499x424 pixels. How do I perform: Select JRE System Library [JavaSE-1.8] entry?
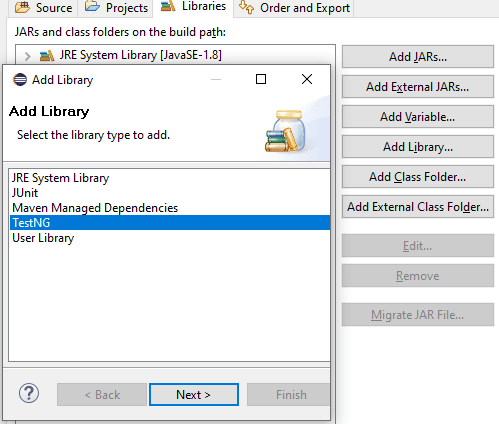click(141, 55)
